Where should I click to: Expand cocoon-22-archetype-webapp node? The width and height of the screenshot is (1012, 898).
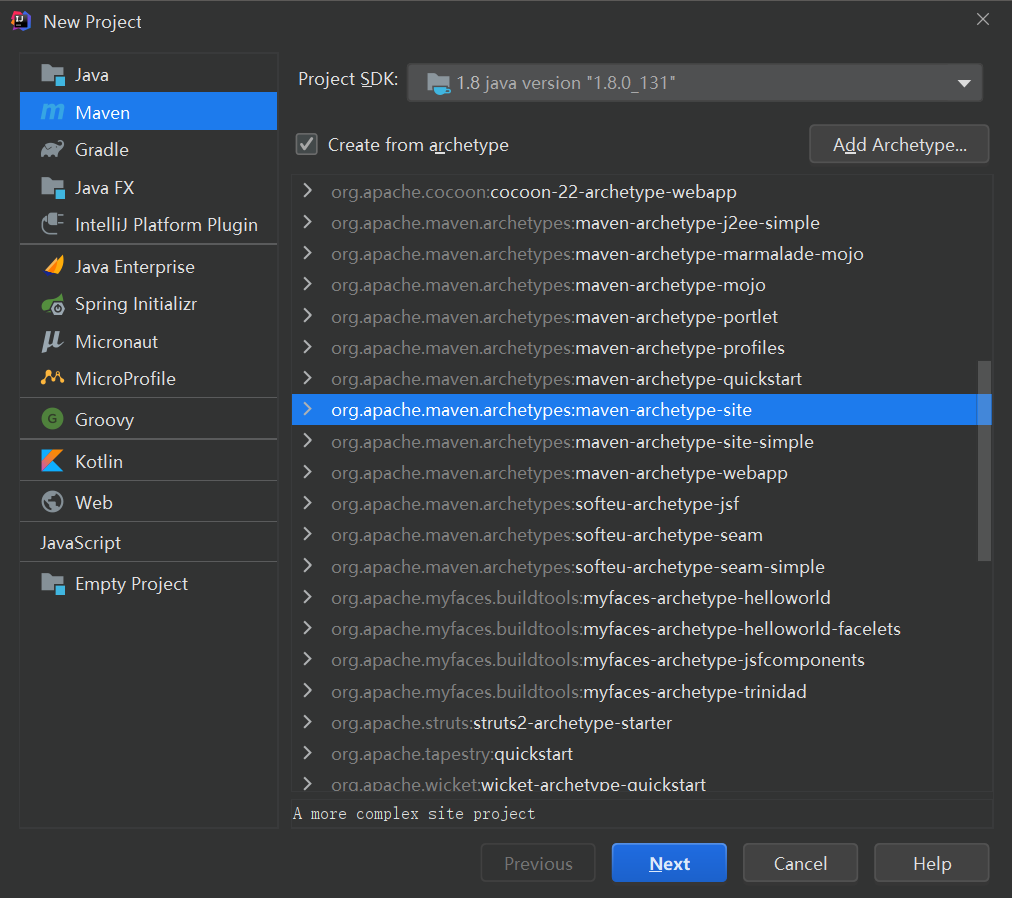(x=308, y=191)
